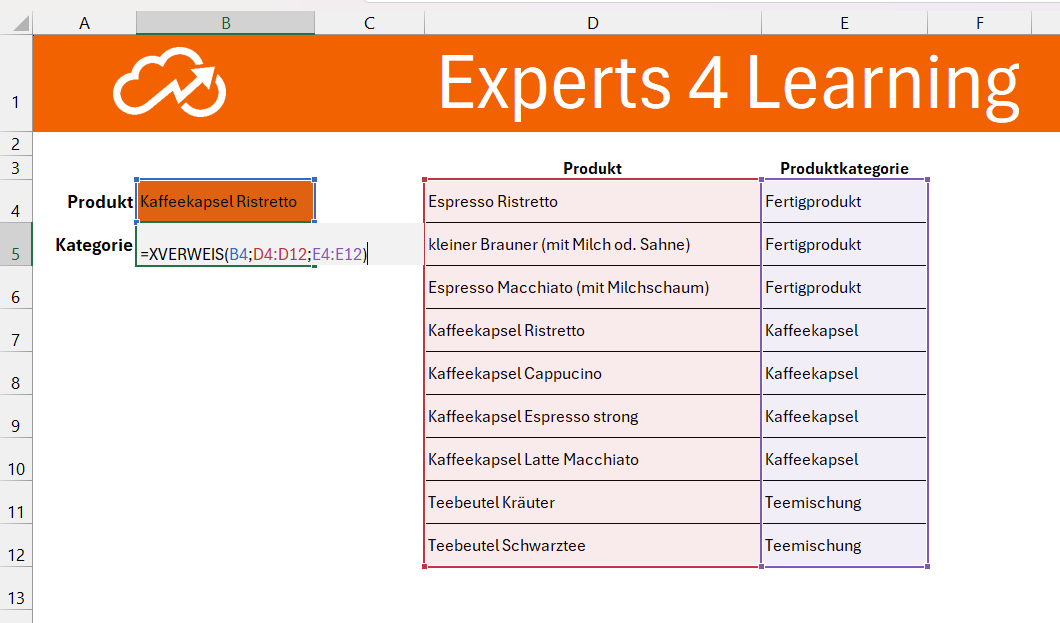
Task: Click the bold Produkt header above the table
Action: [592, 168]
